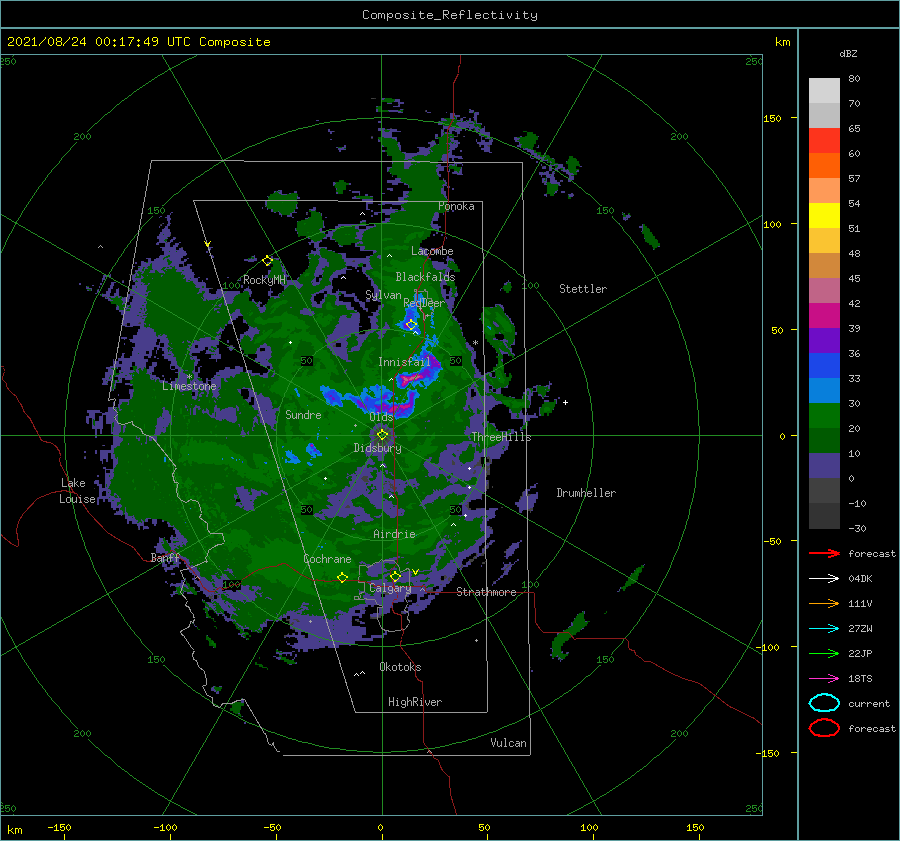
Task: Click the white plus marker east of ThreeHills
Action: point(565,402)
